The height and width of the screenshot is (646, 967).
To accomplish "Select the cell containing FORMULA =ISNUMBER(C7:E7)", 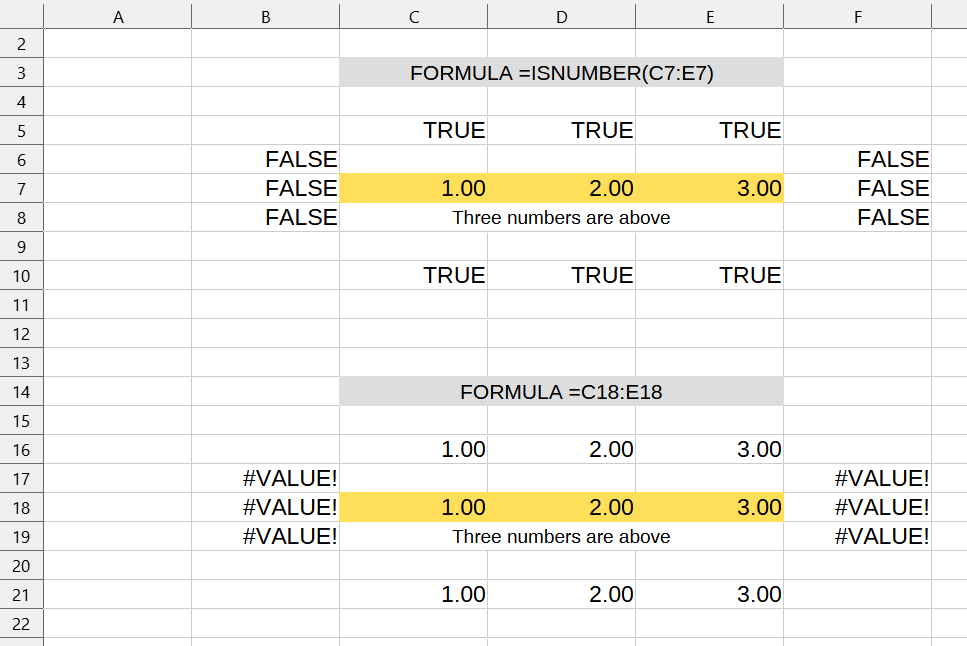I will 562,72.
